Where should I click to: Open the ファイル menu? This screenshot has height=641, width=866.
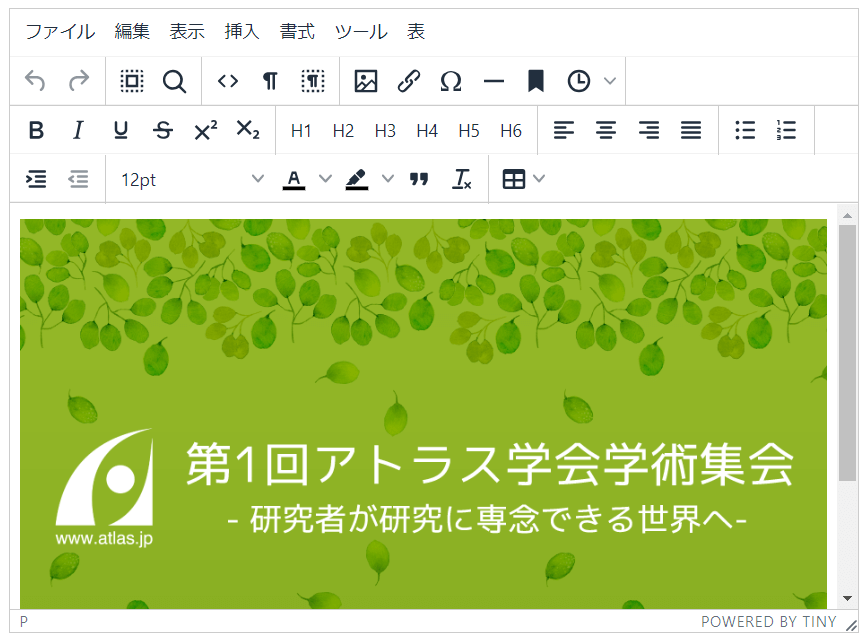coord(61,31)
